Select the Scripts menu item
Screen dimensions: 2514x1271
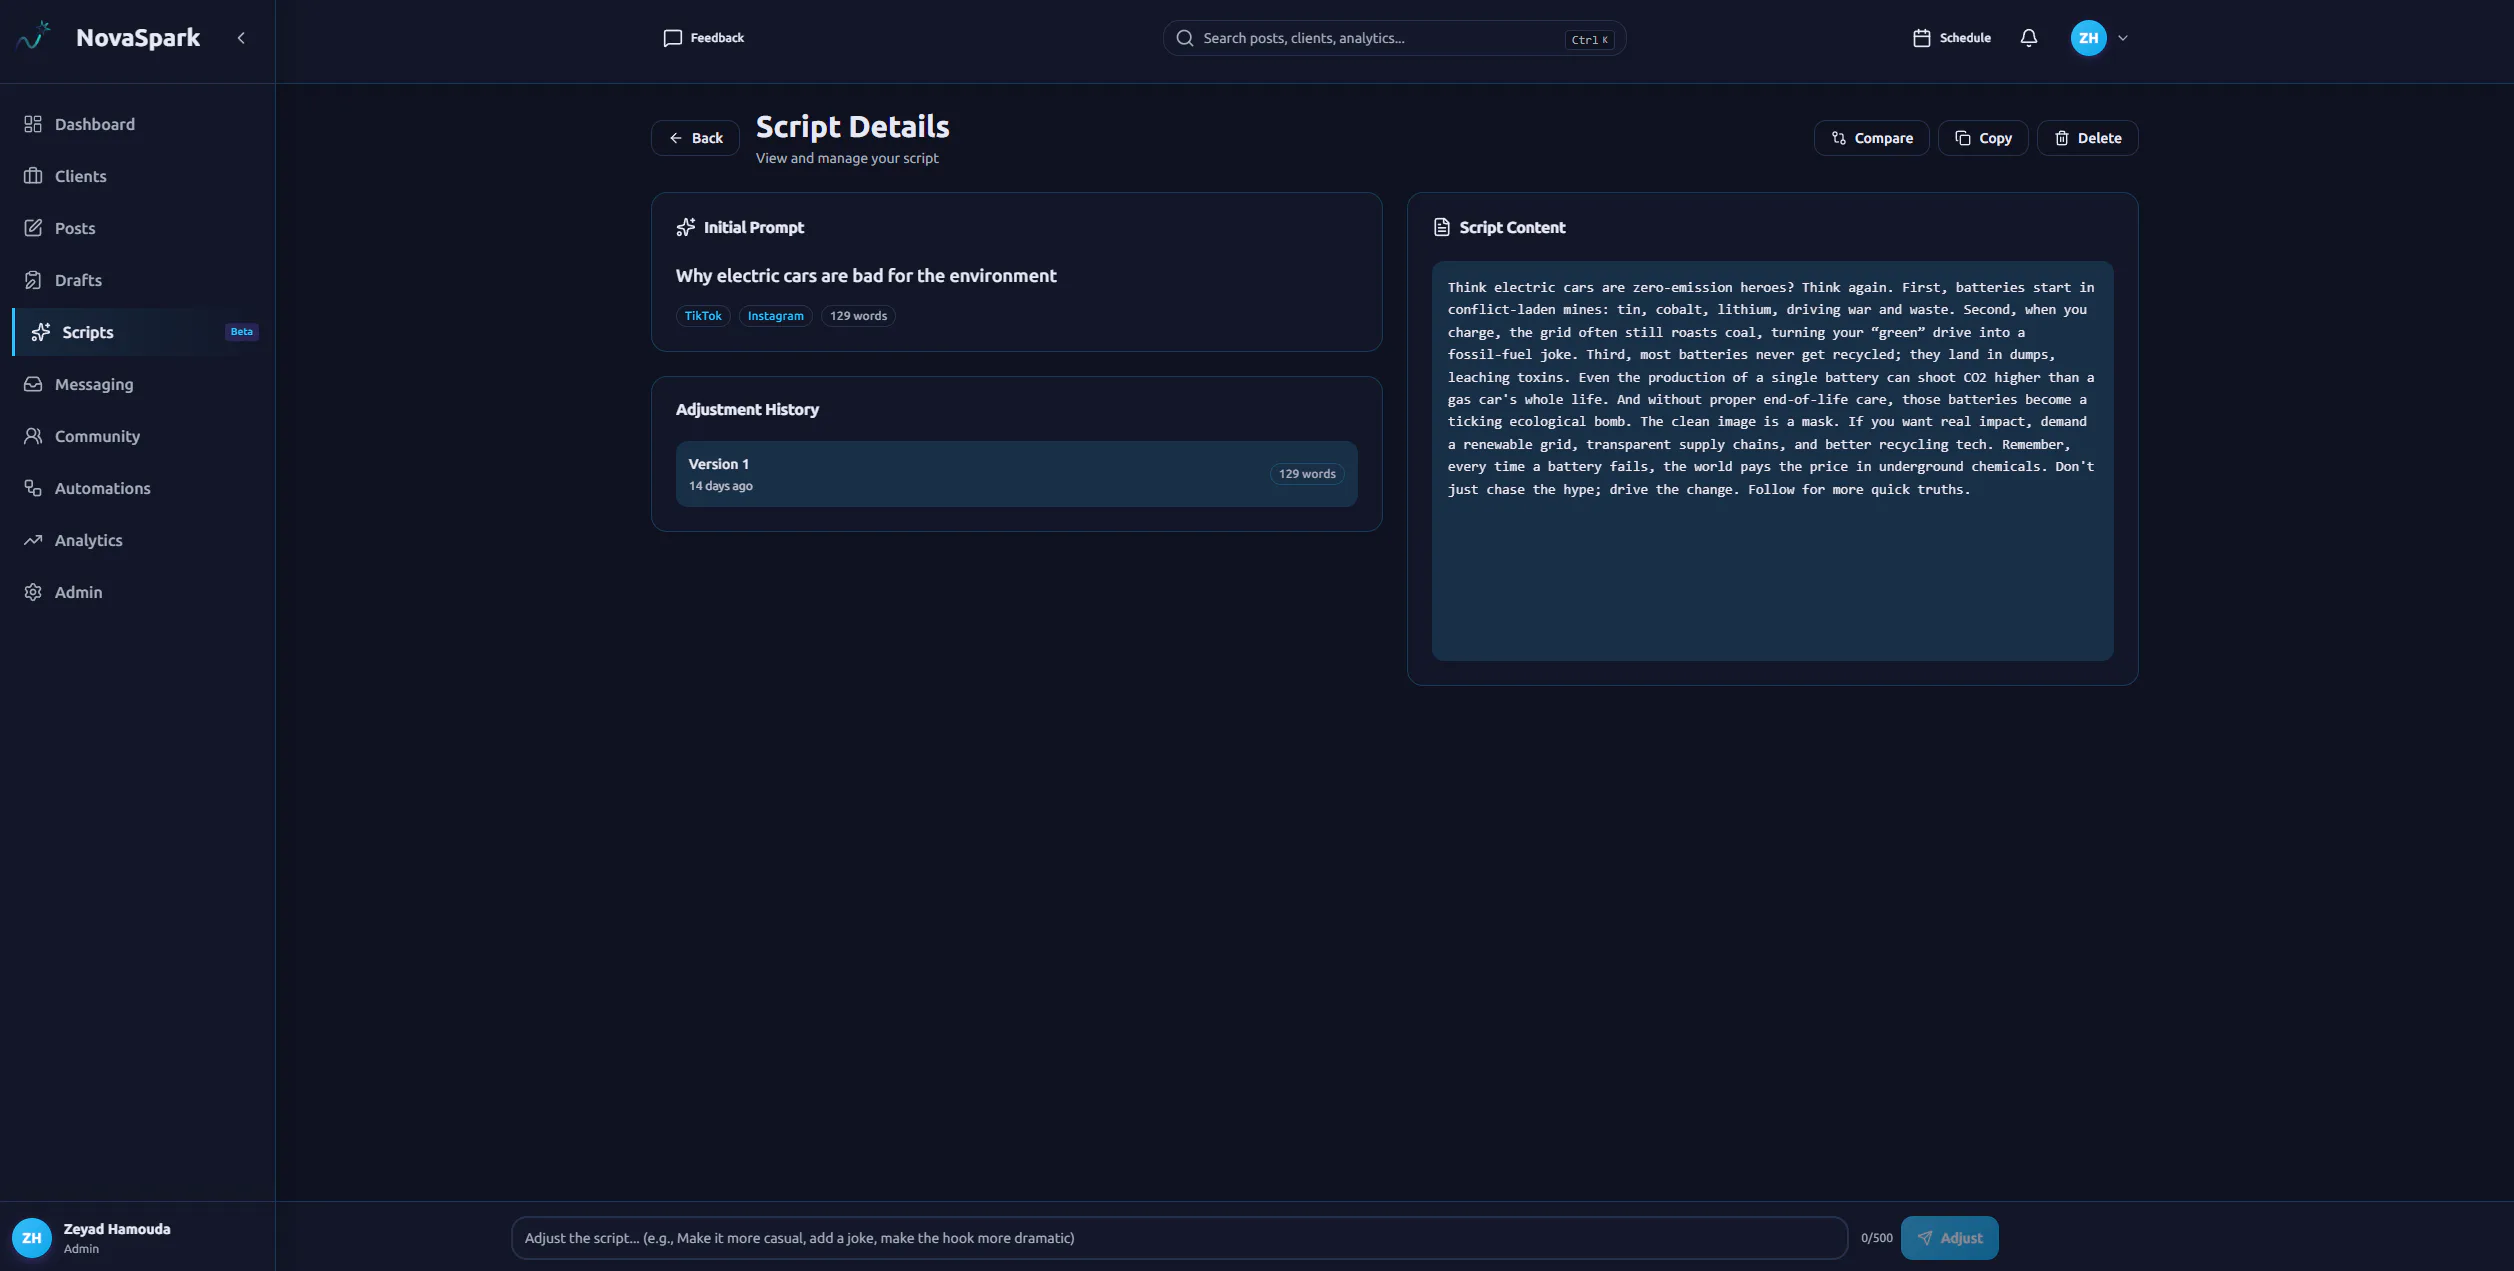tap(137, 332)
